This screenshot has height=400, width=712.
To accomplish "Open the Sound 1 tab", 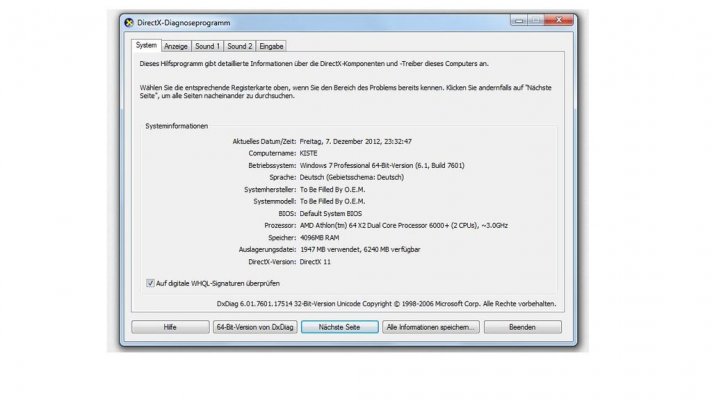I will point(208,46).
